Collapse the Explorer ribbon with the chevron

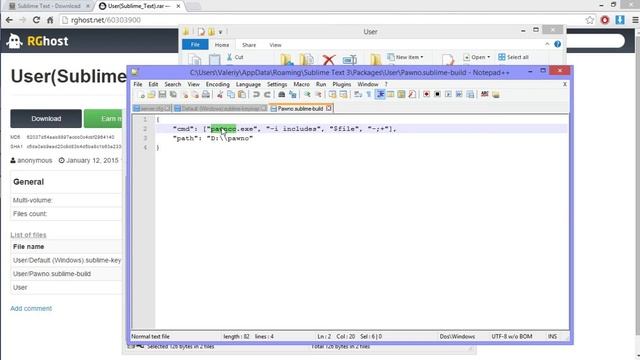[547, 44]
